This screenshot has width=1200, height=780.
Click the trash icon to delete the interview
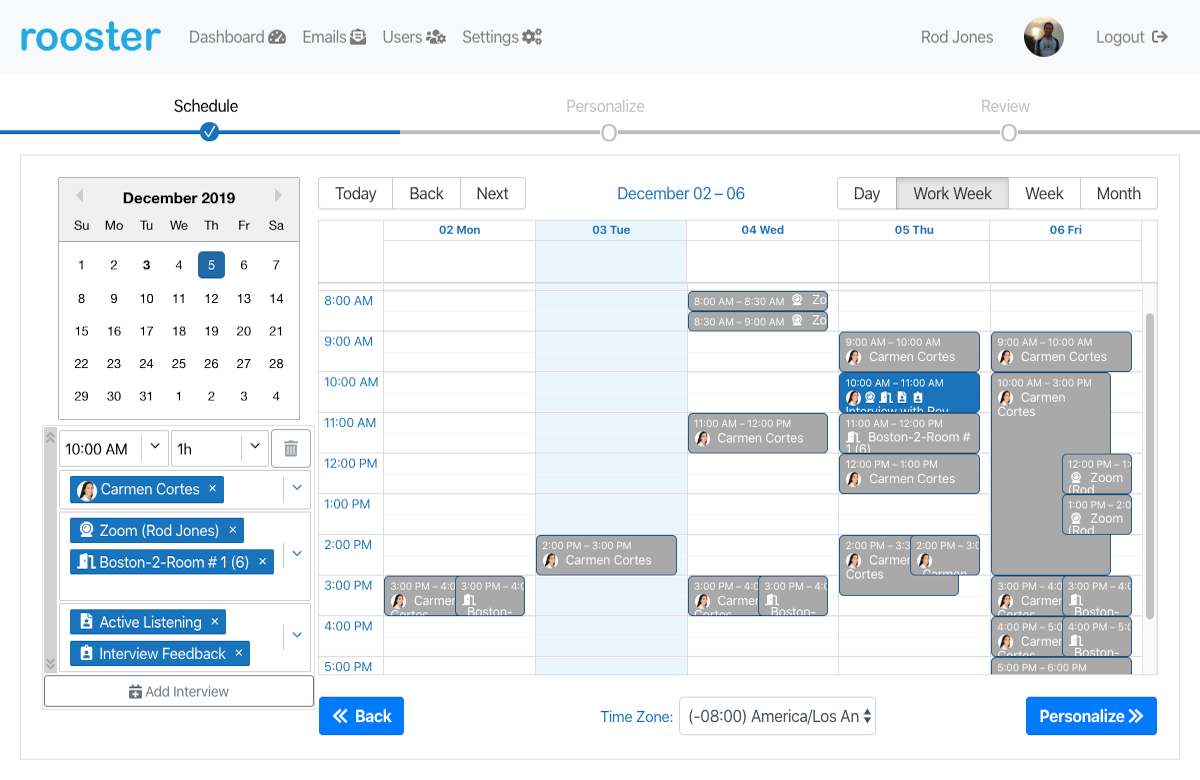click(290, 448)
